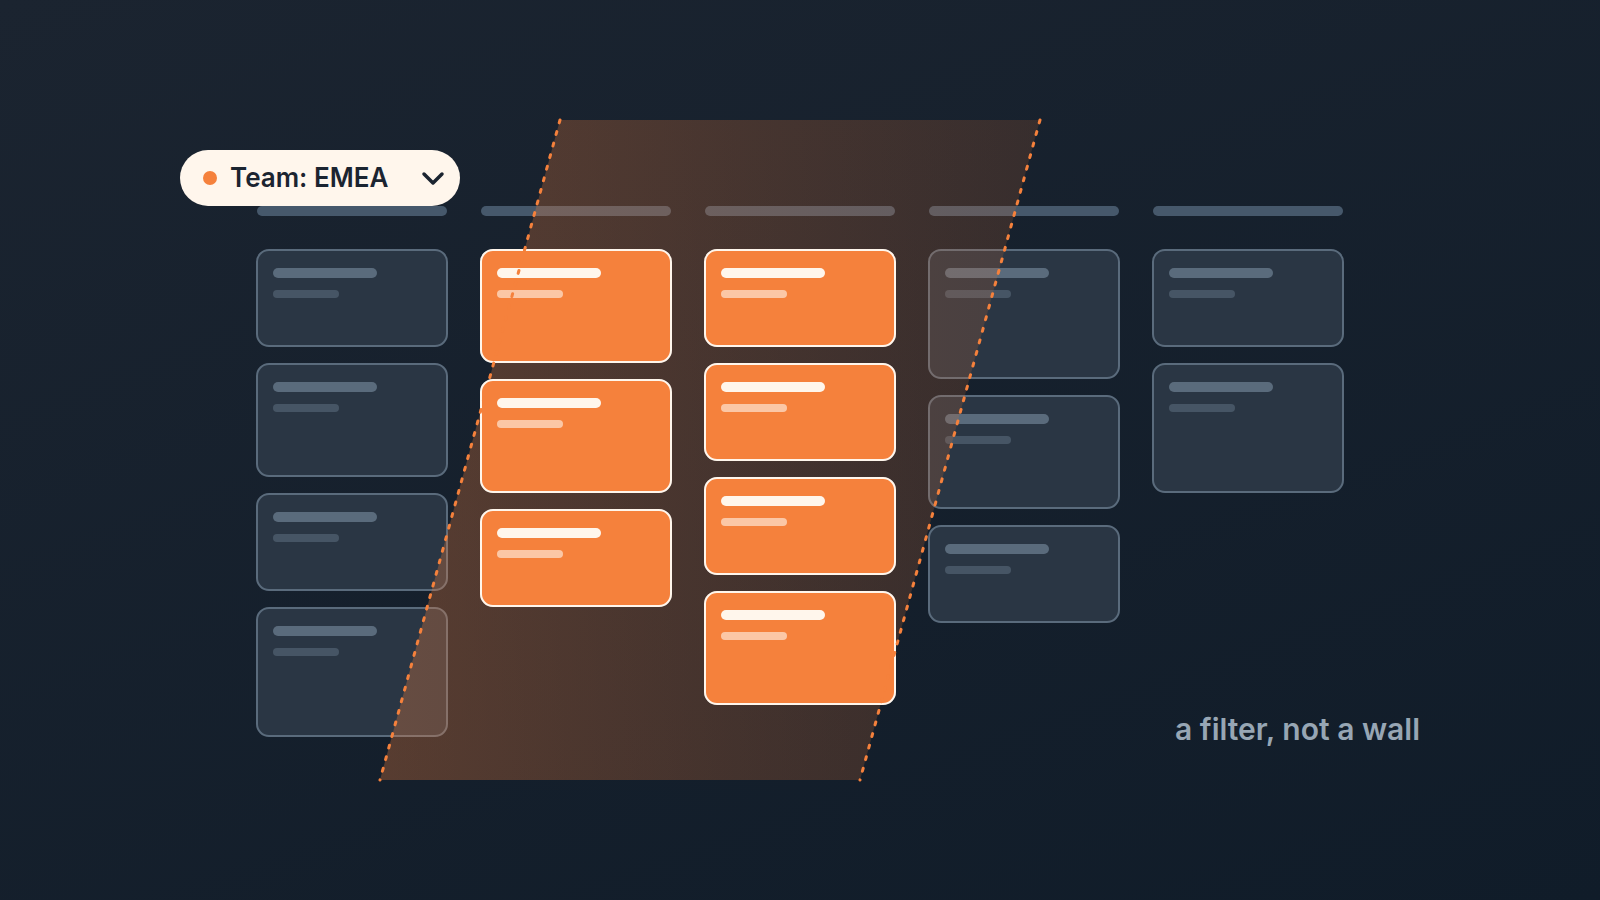Click the chevron arrow on the team filter

coord(433,178)
